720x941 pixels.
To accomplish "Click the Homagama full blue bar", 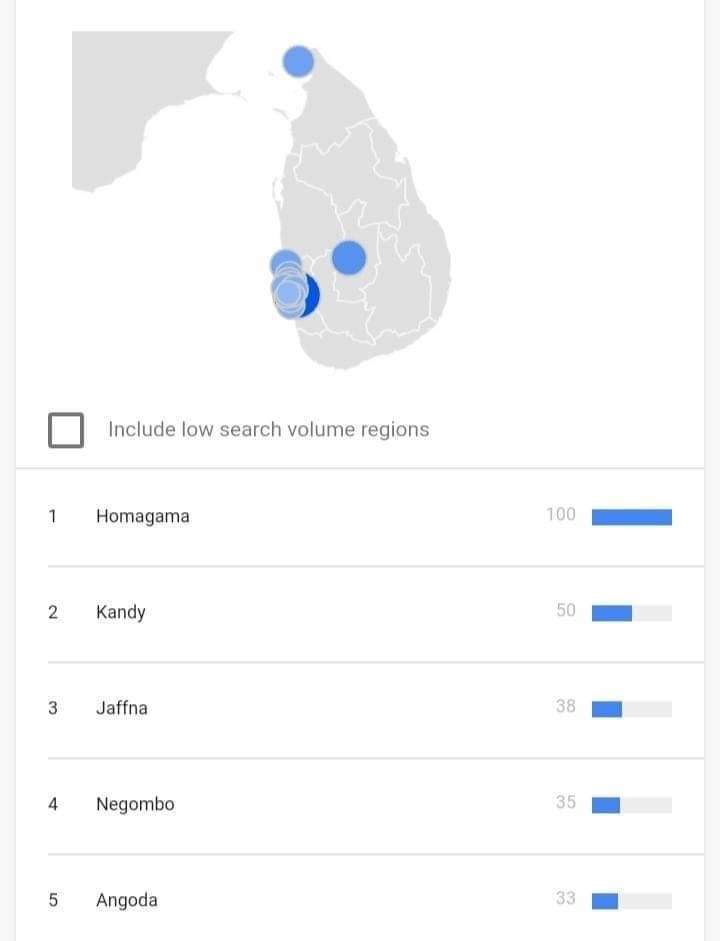I will [x=632, y=517].
